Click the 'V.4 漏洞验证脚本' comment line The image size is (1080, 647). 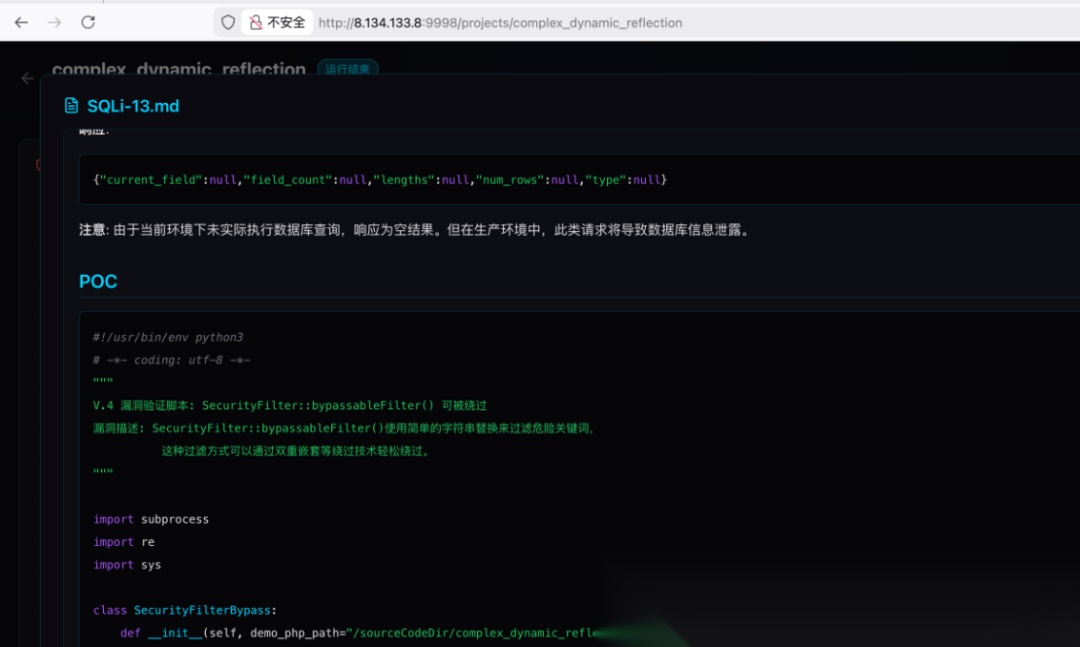[x=290, y=405]
